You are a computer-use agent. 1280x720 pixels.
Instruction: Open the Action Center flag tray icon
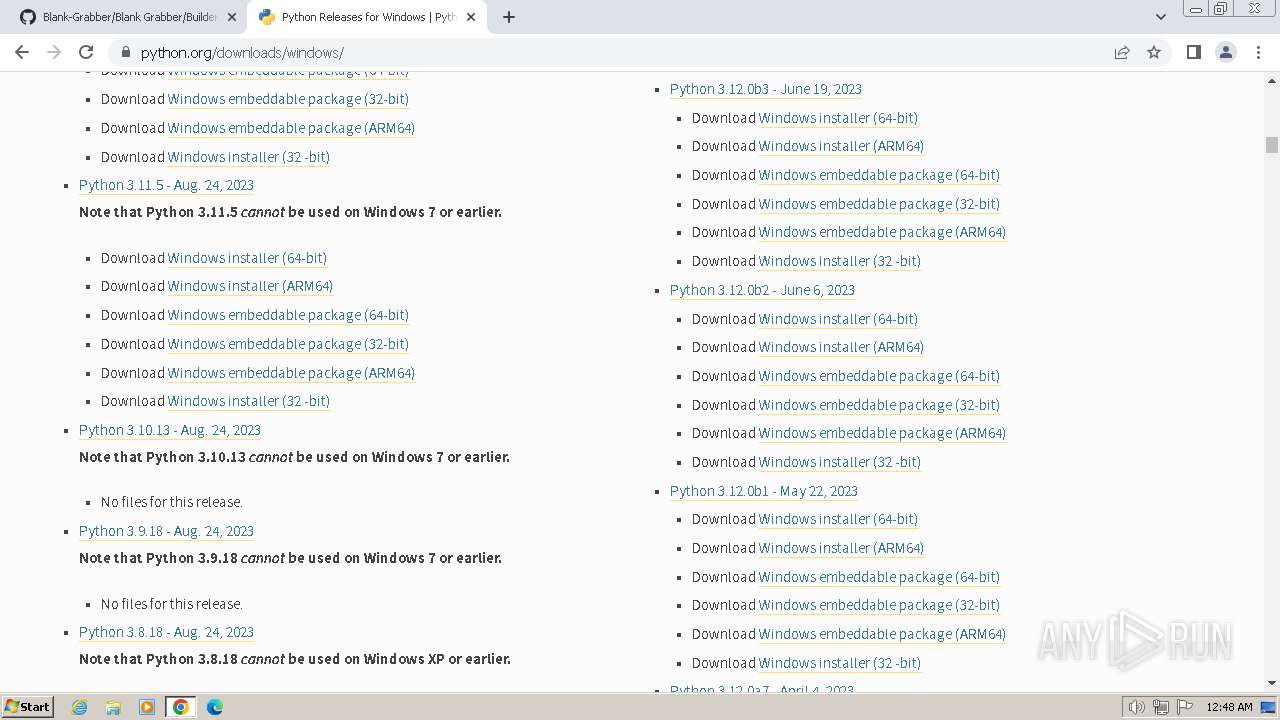1184,707
